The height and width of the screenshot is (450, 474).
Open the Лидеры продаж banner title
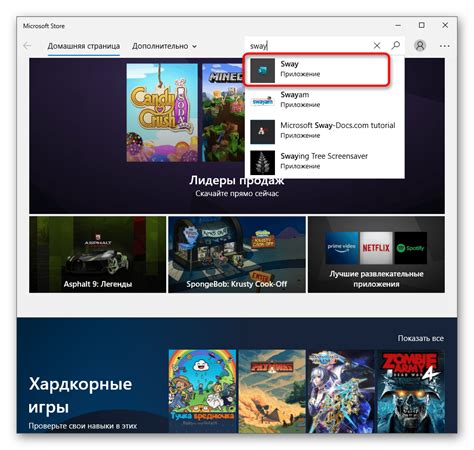click(x=237, y=181)
